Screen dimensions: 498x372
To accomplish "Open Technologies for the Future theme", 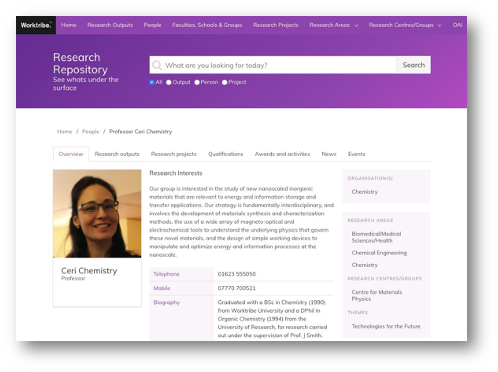I will click(x=386, y=326).
